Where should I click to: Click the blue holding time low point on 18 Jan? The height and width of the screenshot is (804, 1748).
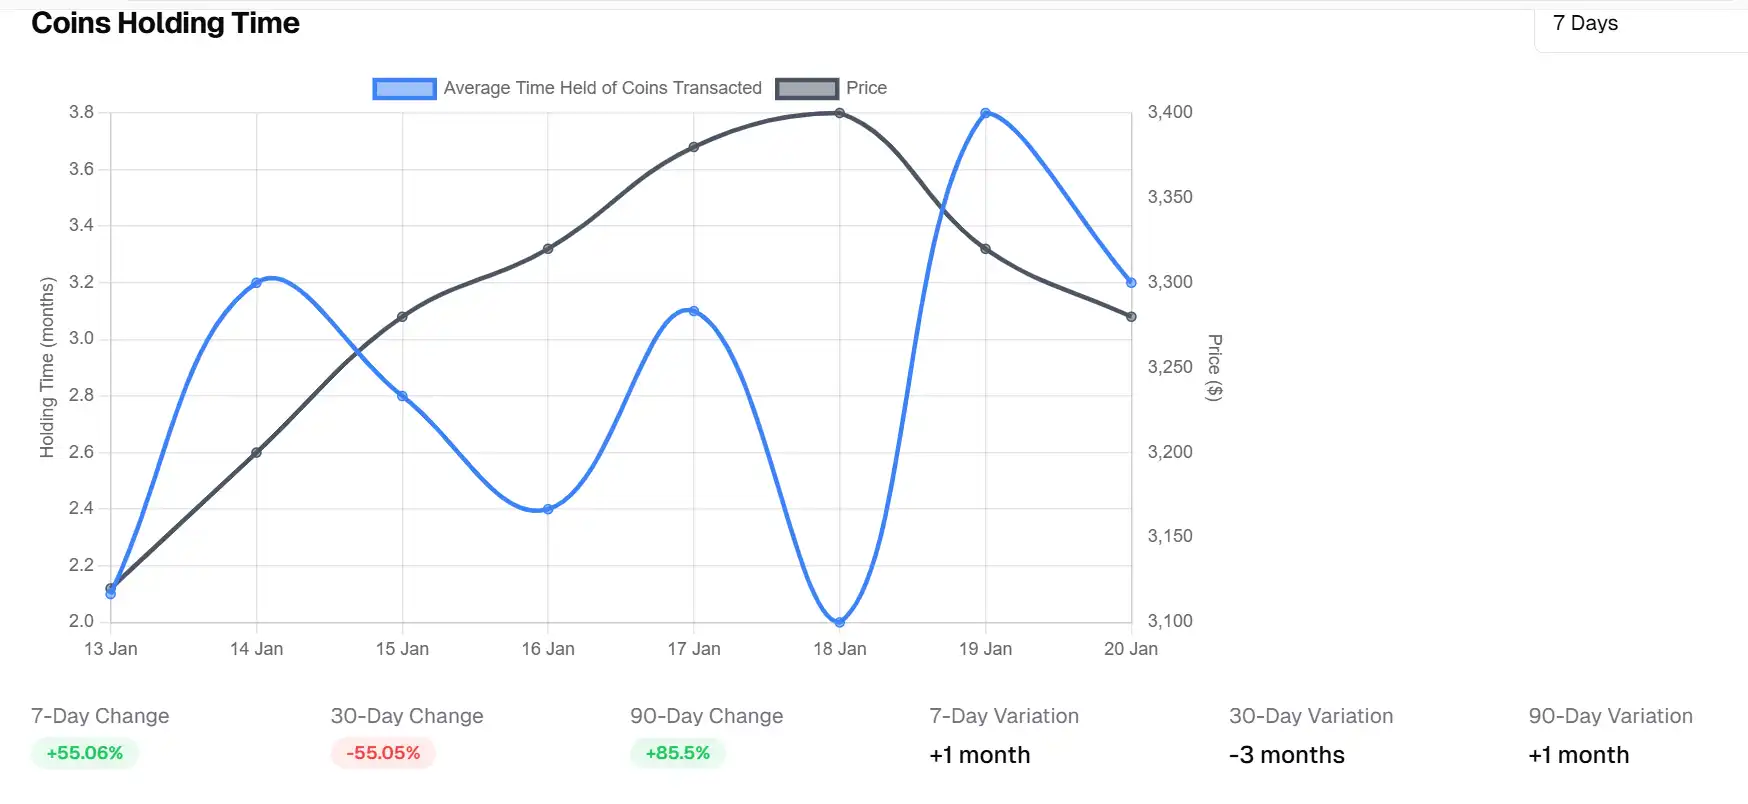click(x=840, y=622)
